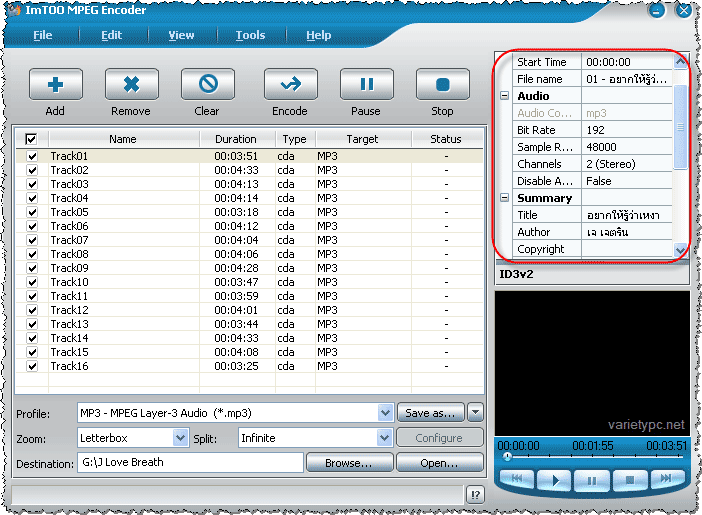This screenshot has width=702, height=515.
Task: Uncheck the Track14 checkbox
Action: tap(32, 338)
